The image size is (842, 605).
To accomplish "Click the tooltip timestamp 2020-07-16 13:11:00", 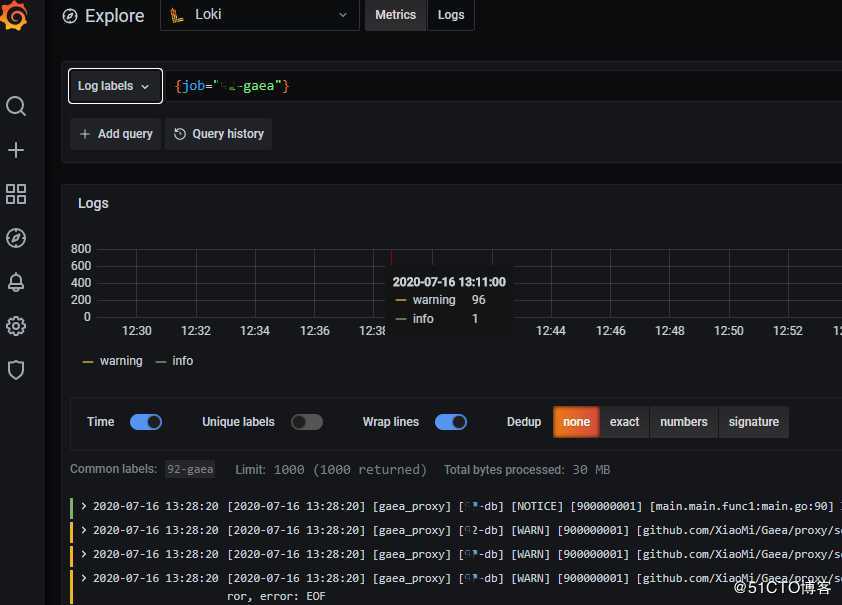I will pyautogui.click(x=449, y=282).
